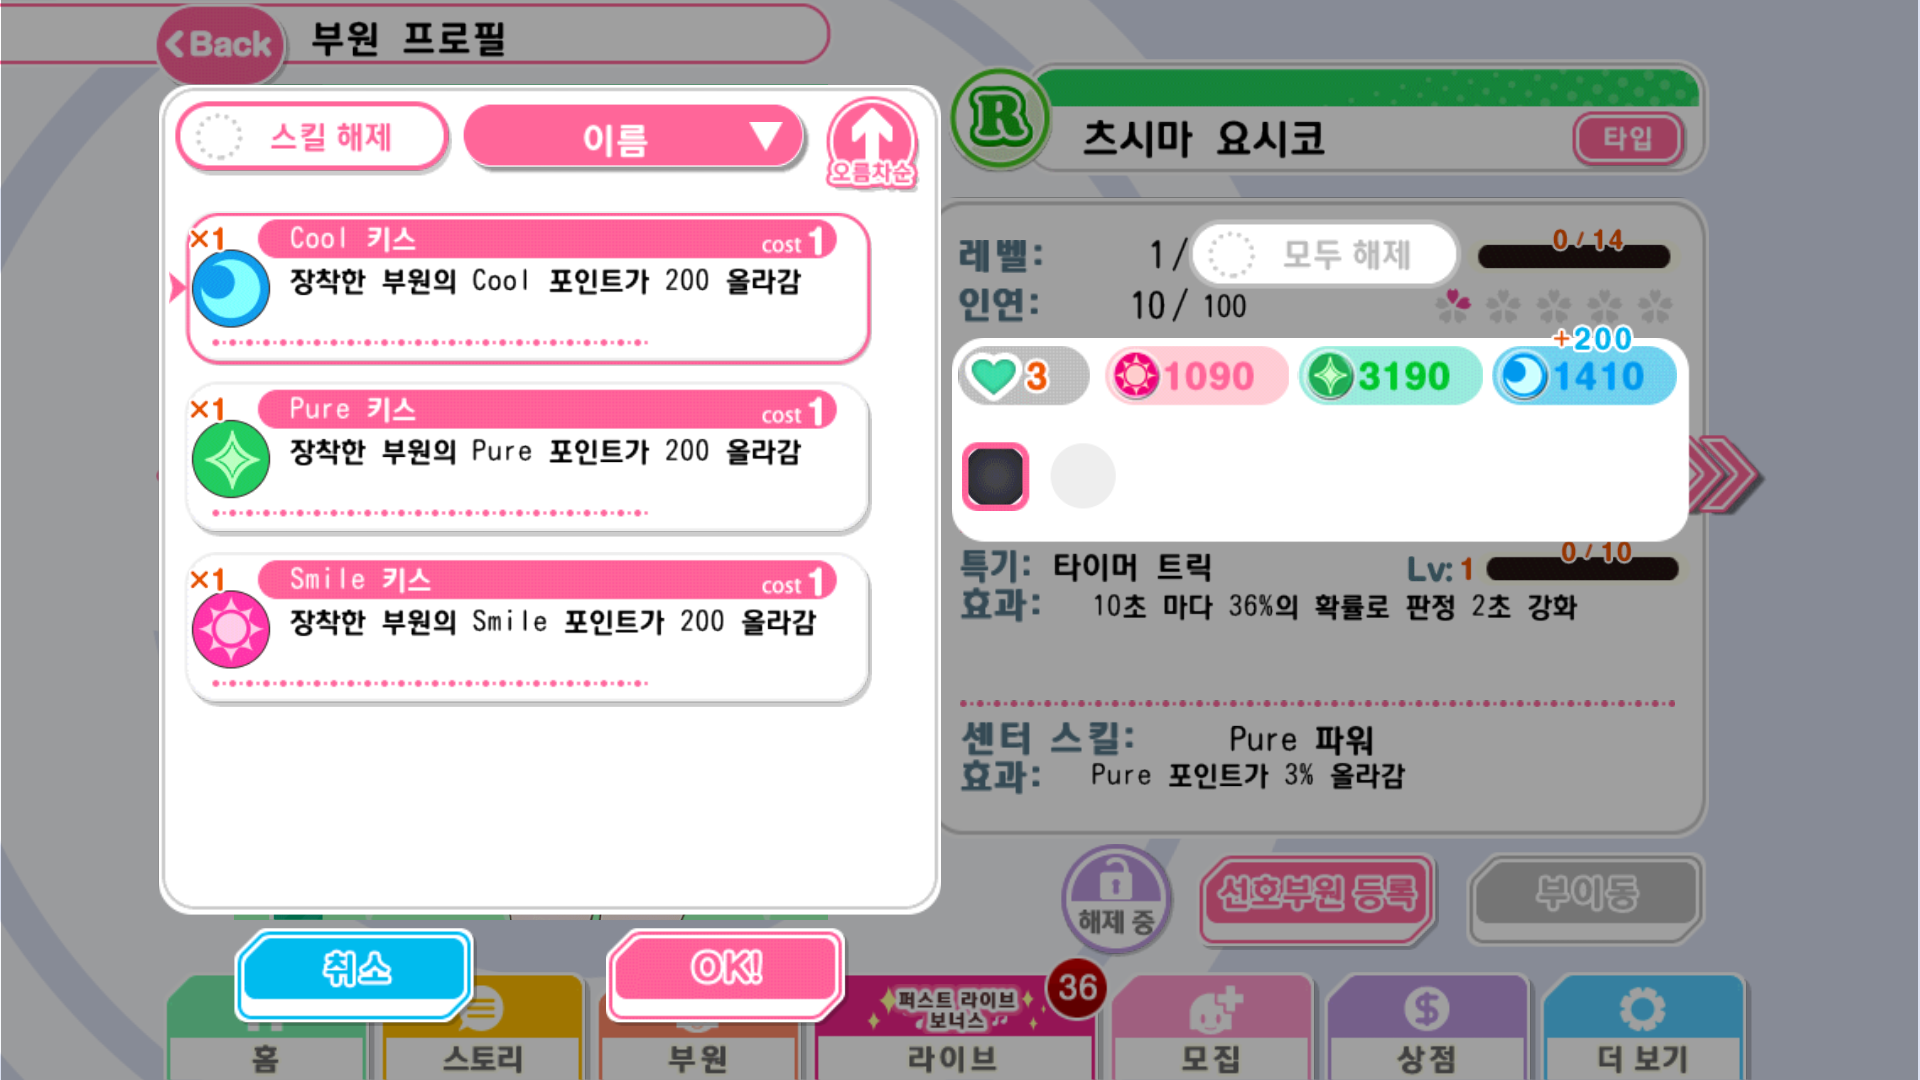Image resolution: width=1920 pixels, height=1080 pixels.
Task: Click the pink Smile kiss skill icon
Action: 231,630
